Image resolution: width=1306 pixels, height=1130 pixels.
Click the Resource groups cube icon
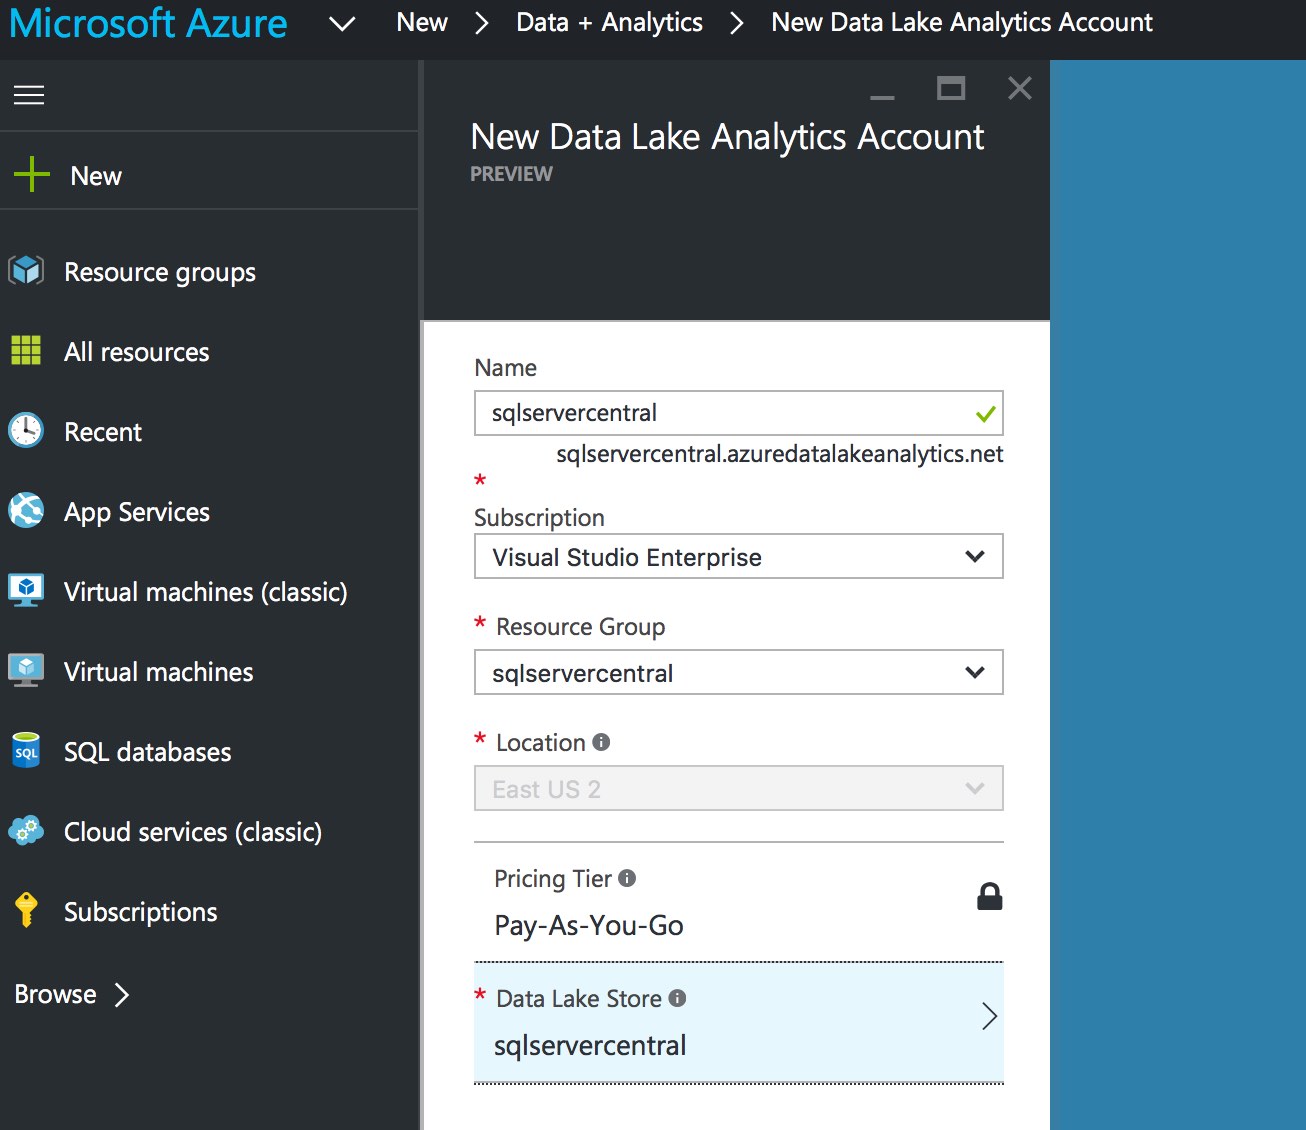(26, 271)
